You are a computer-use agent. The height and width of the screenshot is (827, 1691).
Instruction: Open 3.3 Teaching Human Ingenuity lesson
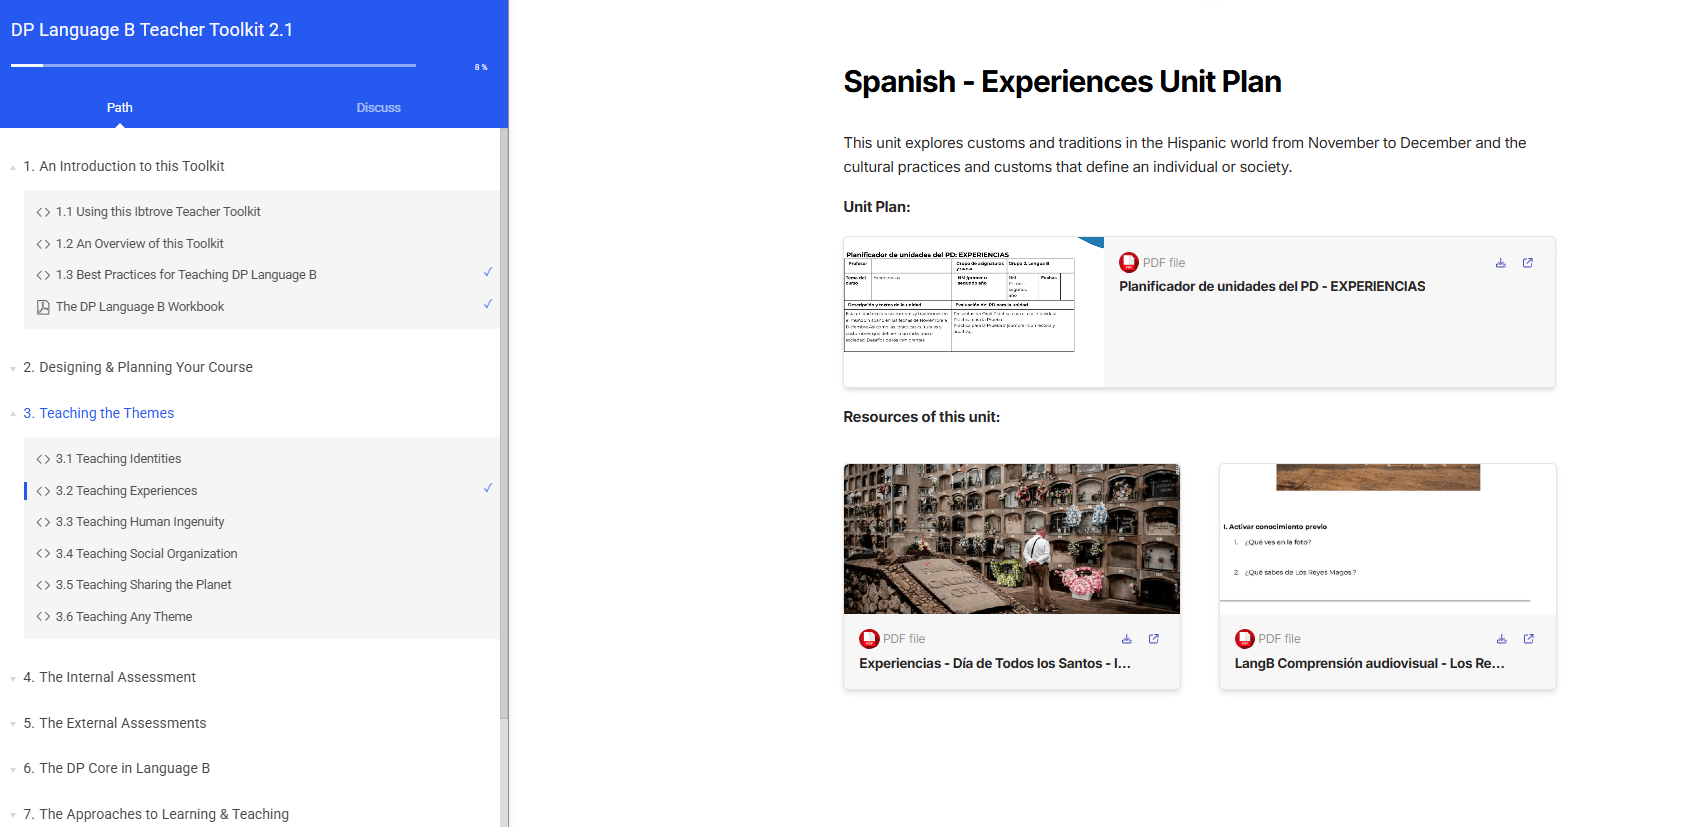[140, 522]
